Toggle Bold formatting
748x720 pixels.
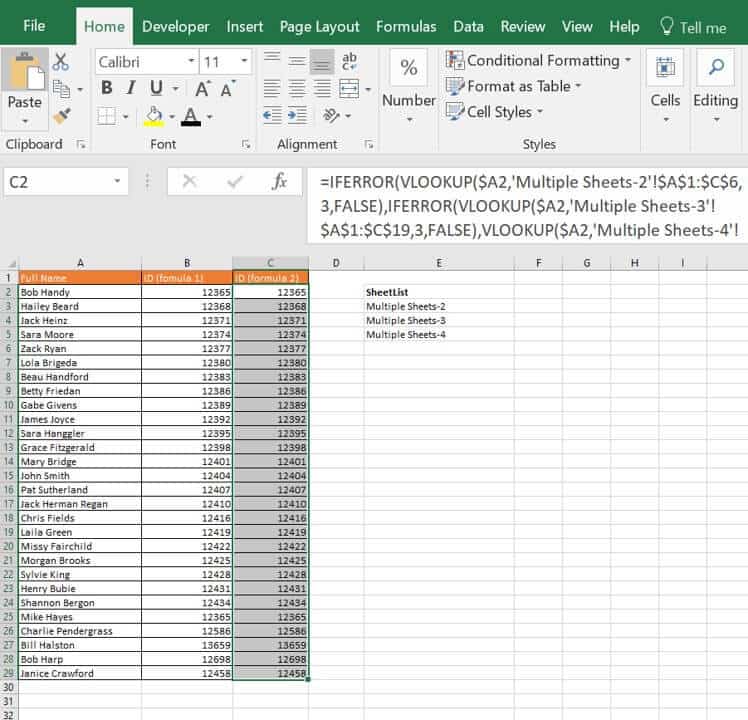click(107, 89)
